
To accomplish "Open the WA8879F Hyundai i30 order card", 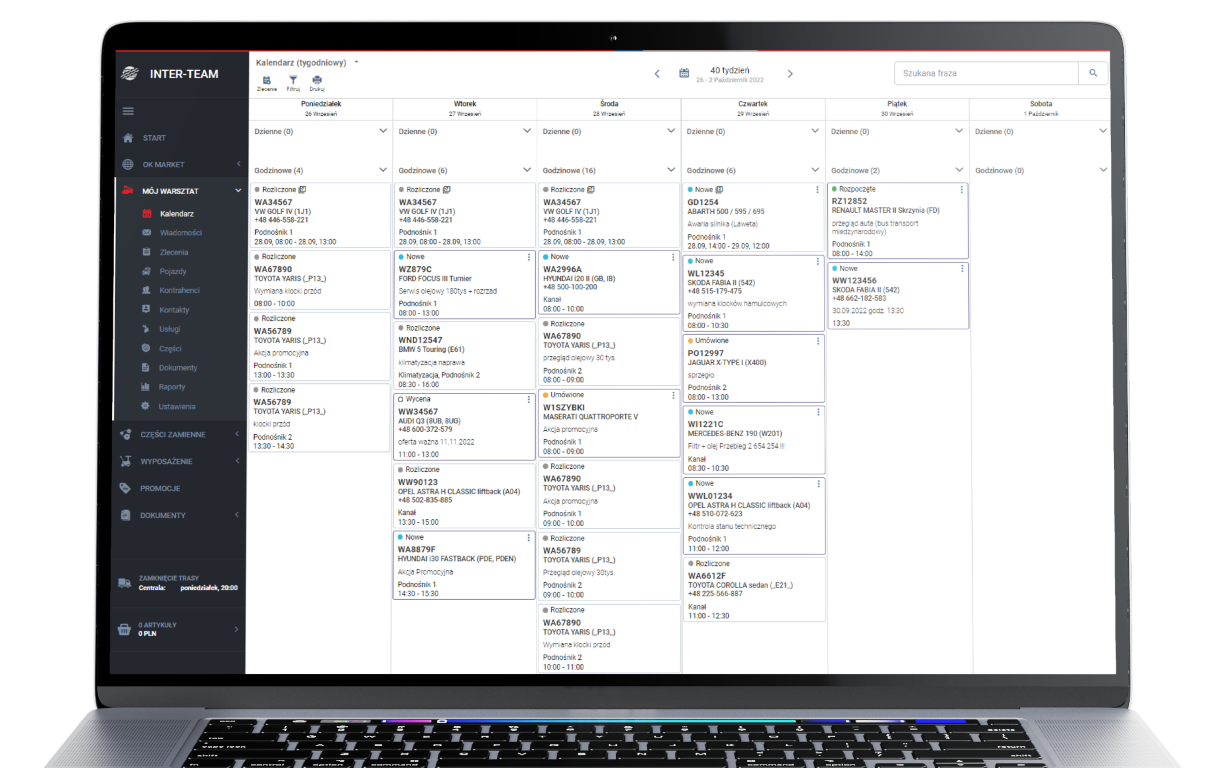I will (463, 565).
